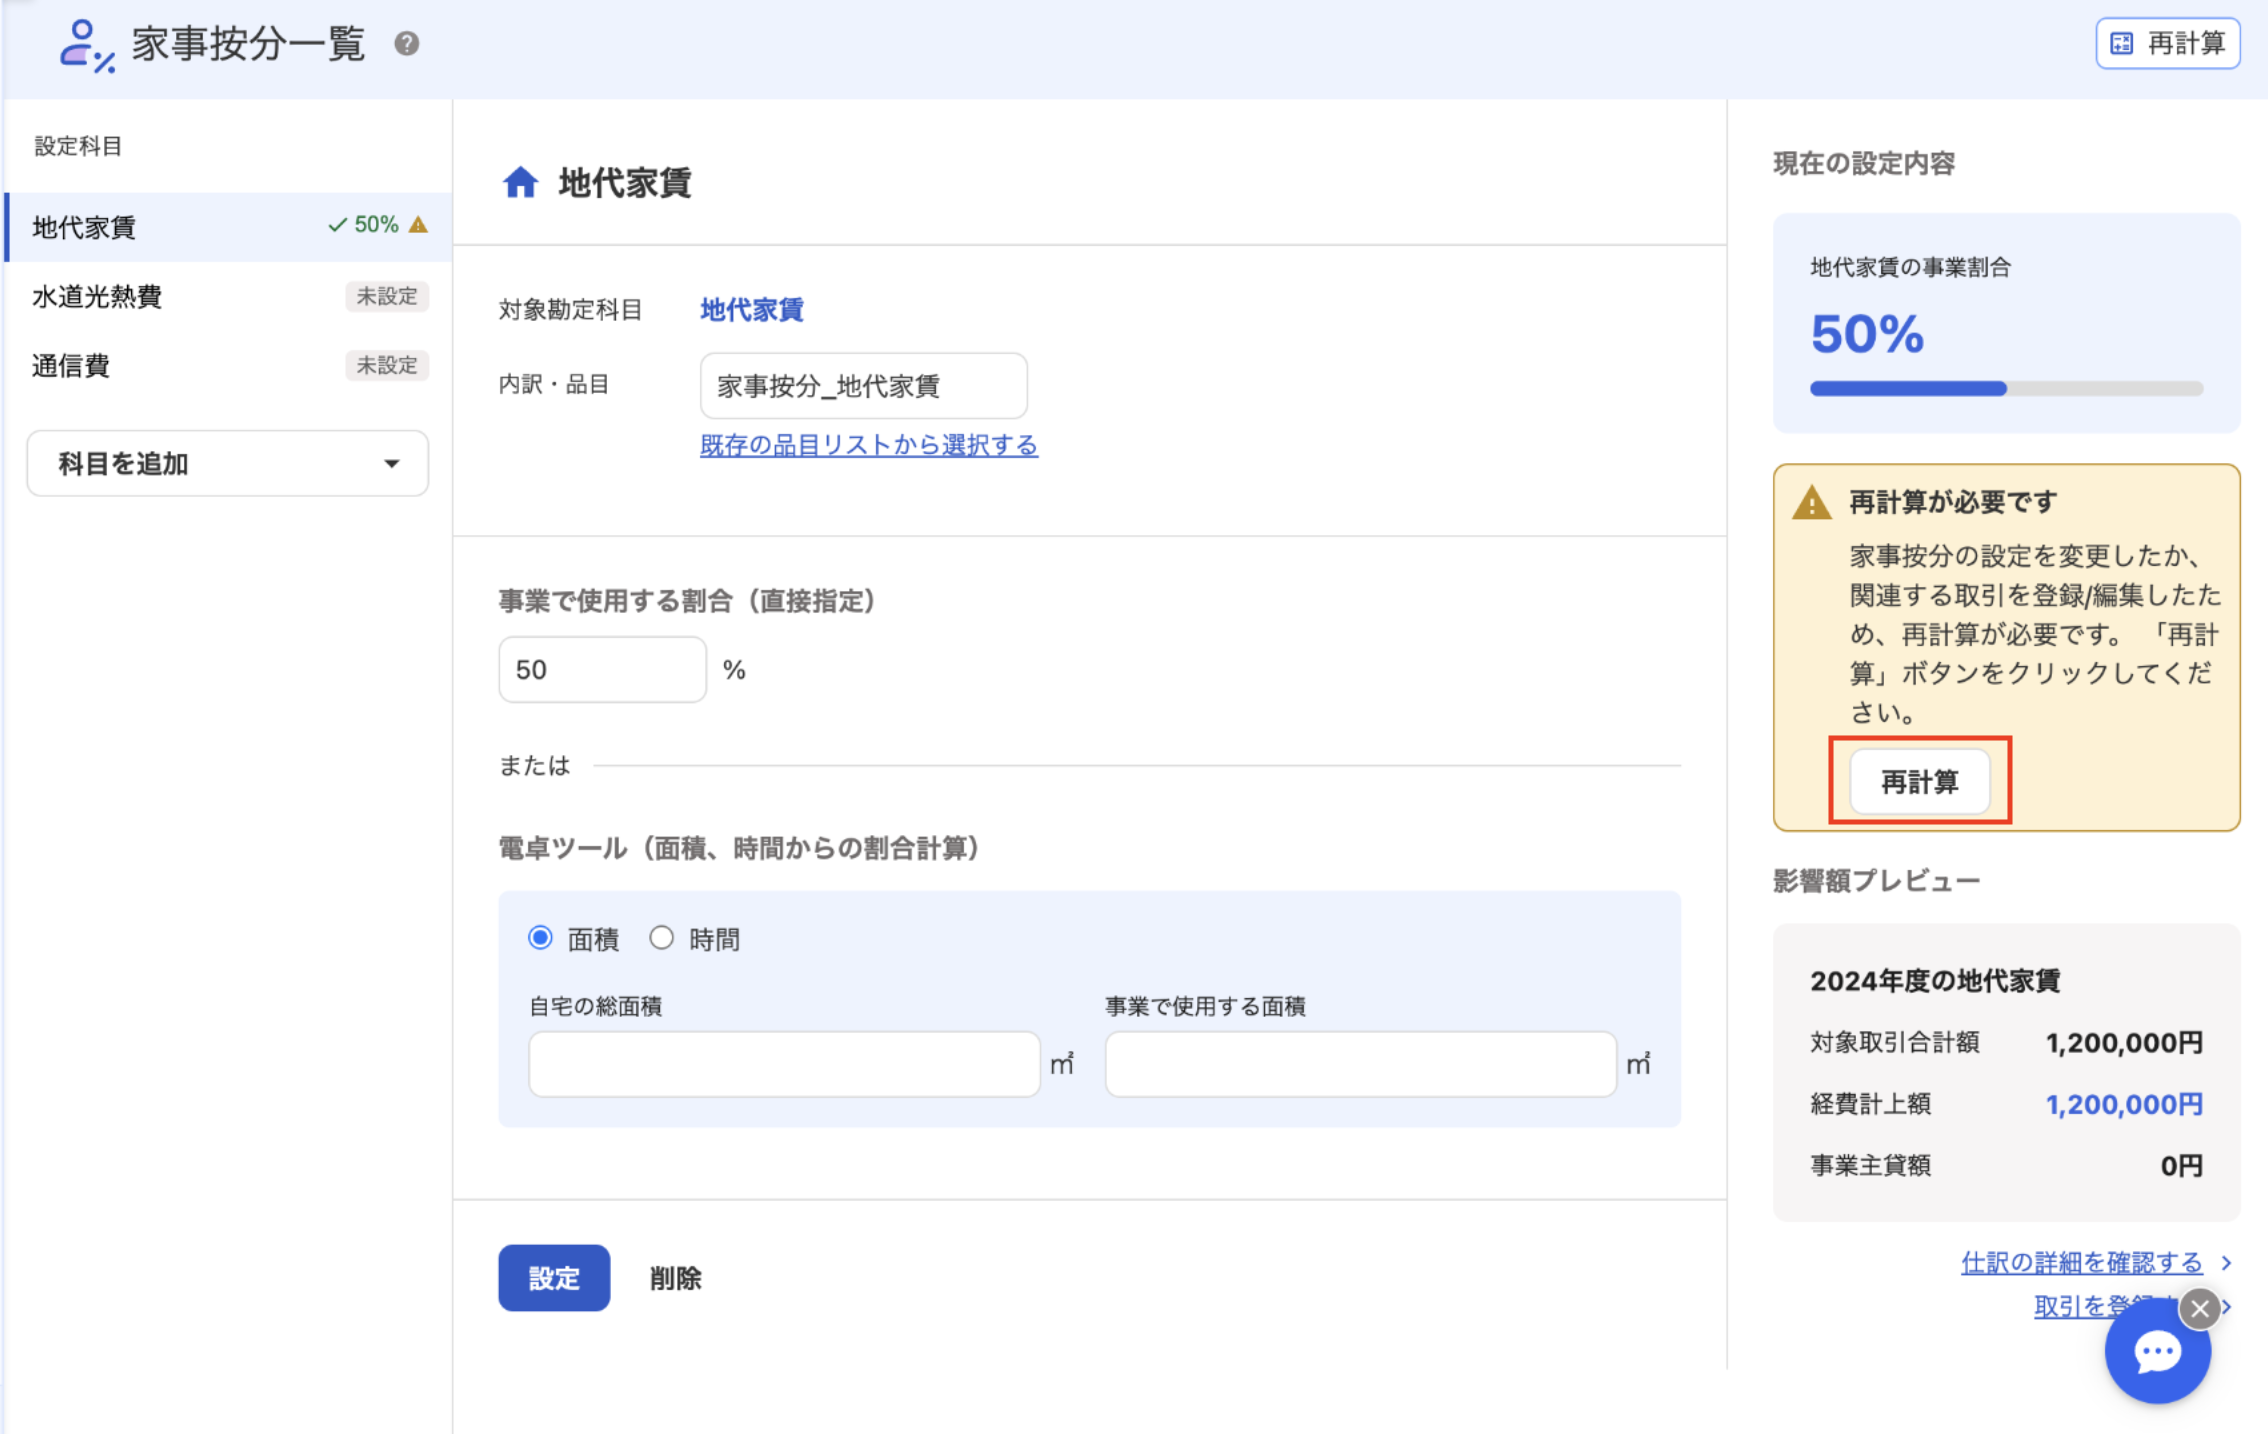
Task: Click the warning triangle icon on the 地代家賃 row
Action: [419, 225]
